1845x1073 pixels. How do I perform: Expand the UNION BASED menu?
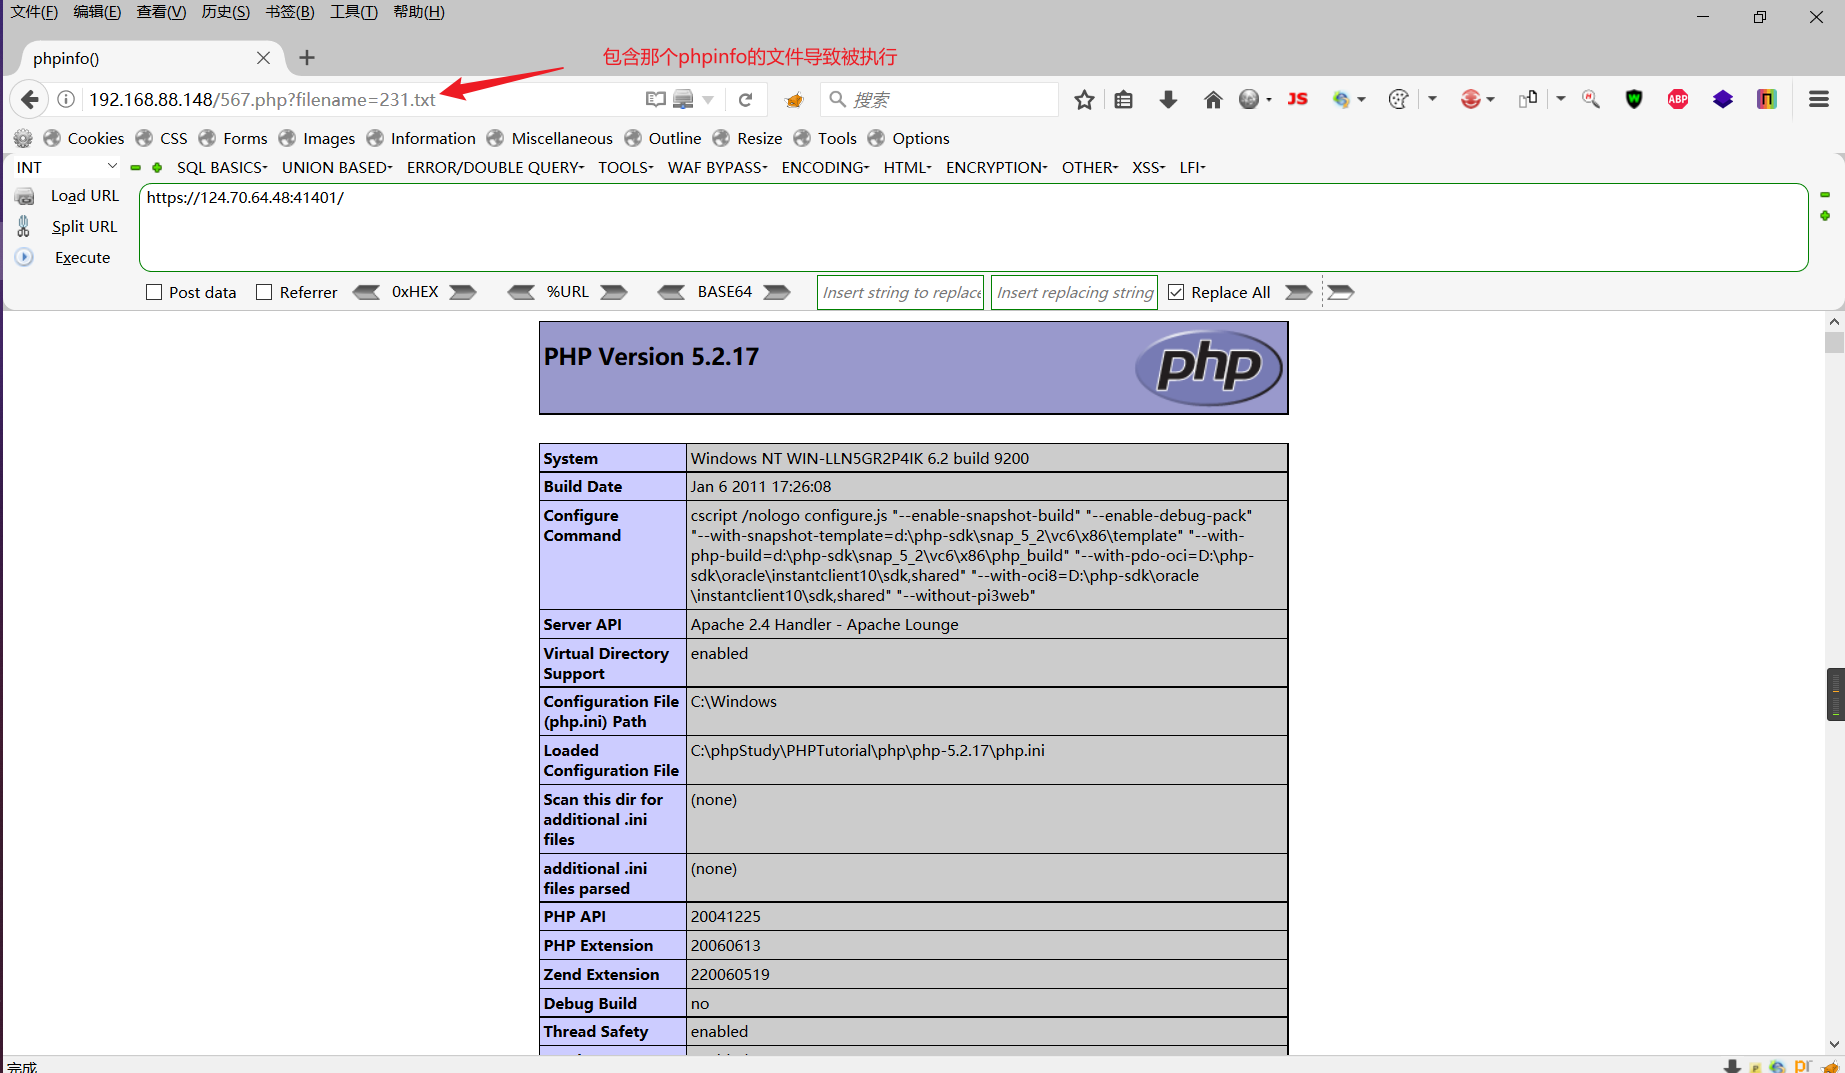pyautogui.click(x=337, y=167)
